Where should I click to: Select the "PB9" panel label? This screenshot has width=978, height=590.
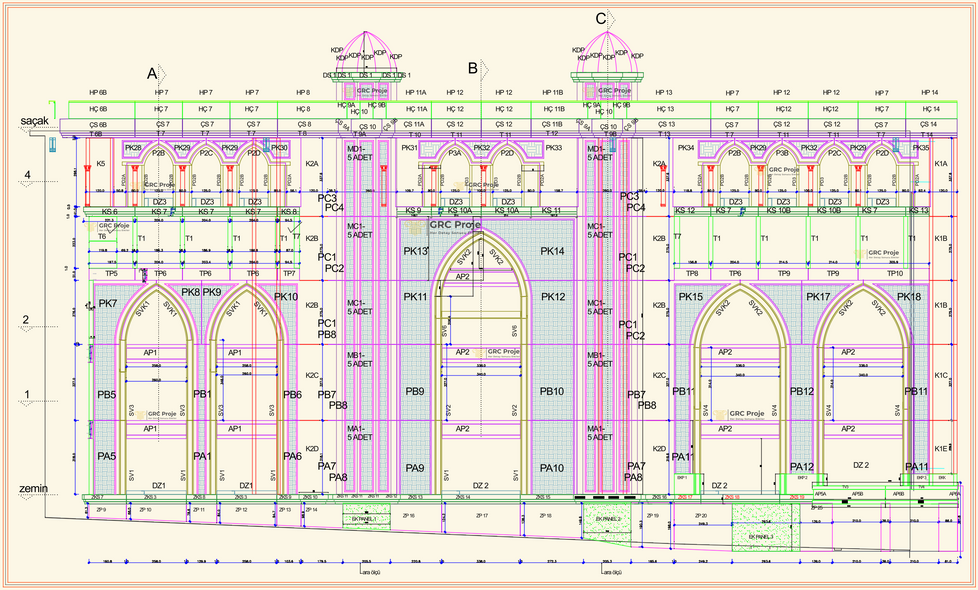coord(415,392)
